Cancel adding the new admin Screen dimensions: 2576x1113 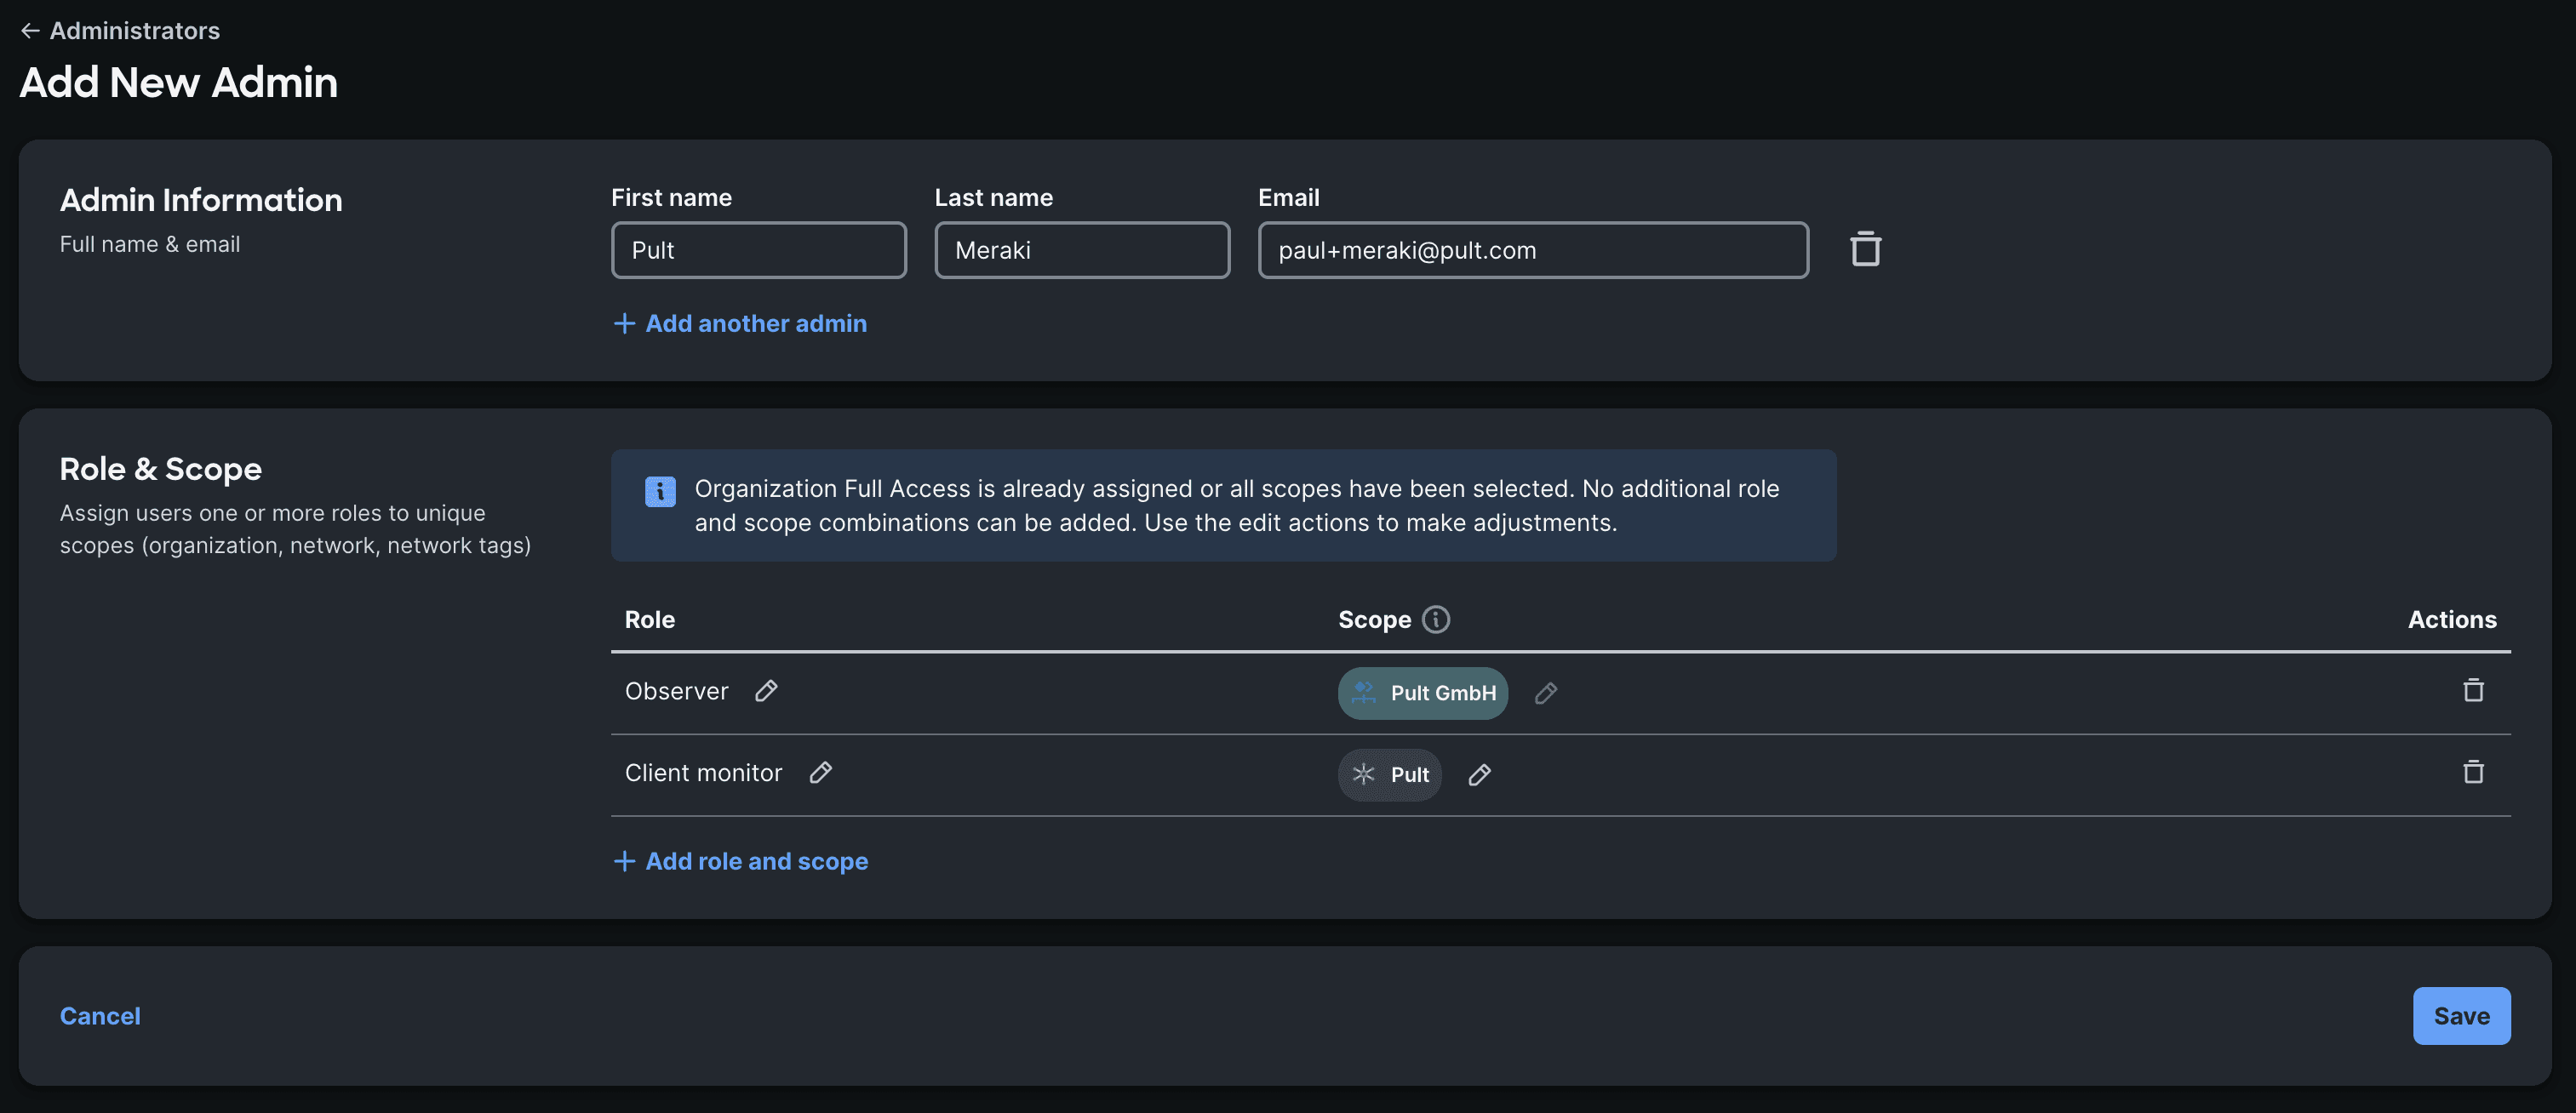[100, 1016]
